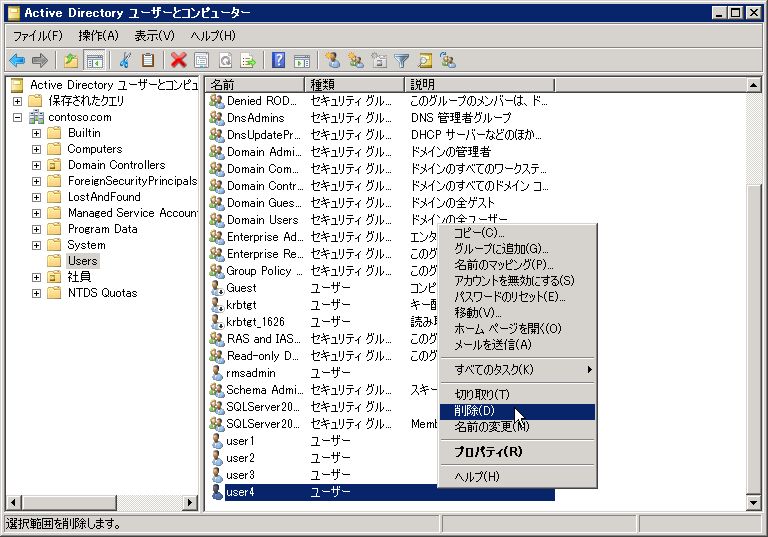Image resolution: width=768 pixels, height=537 pixels.
Task: Choose グループに追加(G) in context menu
Action: 517,249
